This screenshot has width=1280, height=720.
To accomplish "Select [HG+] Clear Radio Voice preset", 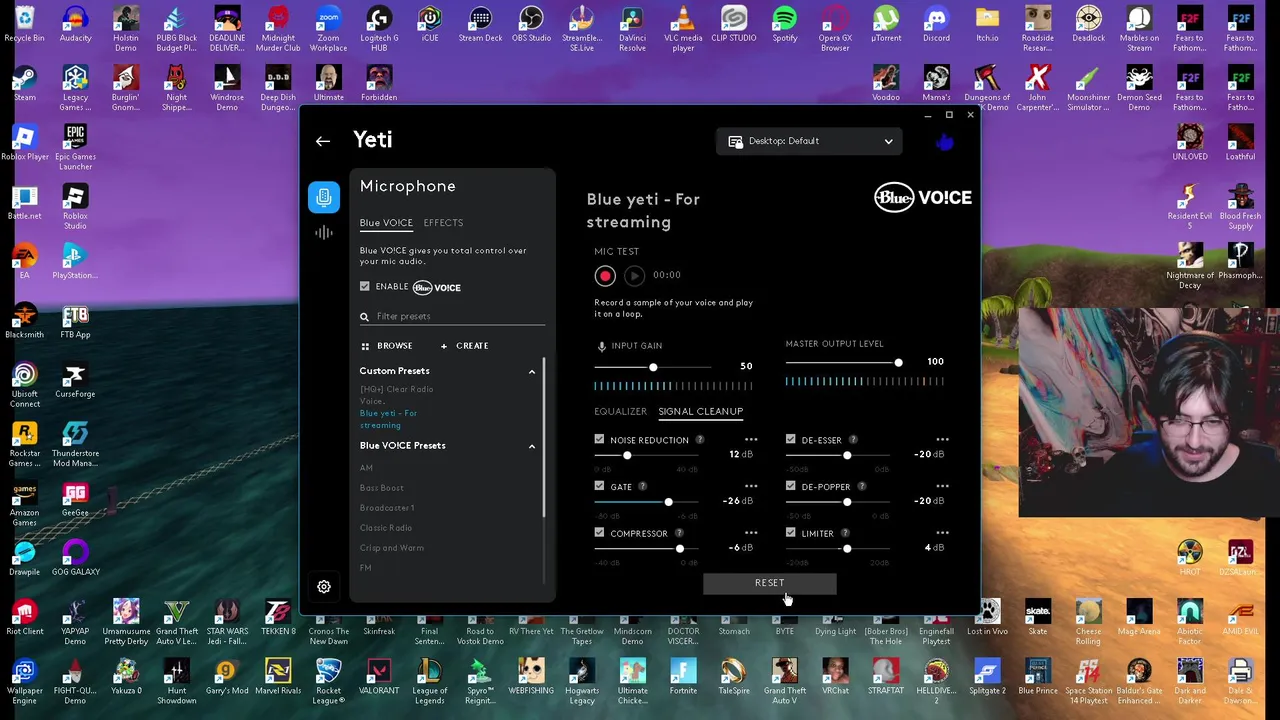I will pos(396,395).
